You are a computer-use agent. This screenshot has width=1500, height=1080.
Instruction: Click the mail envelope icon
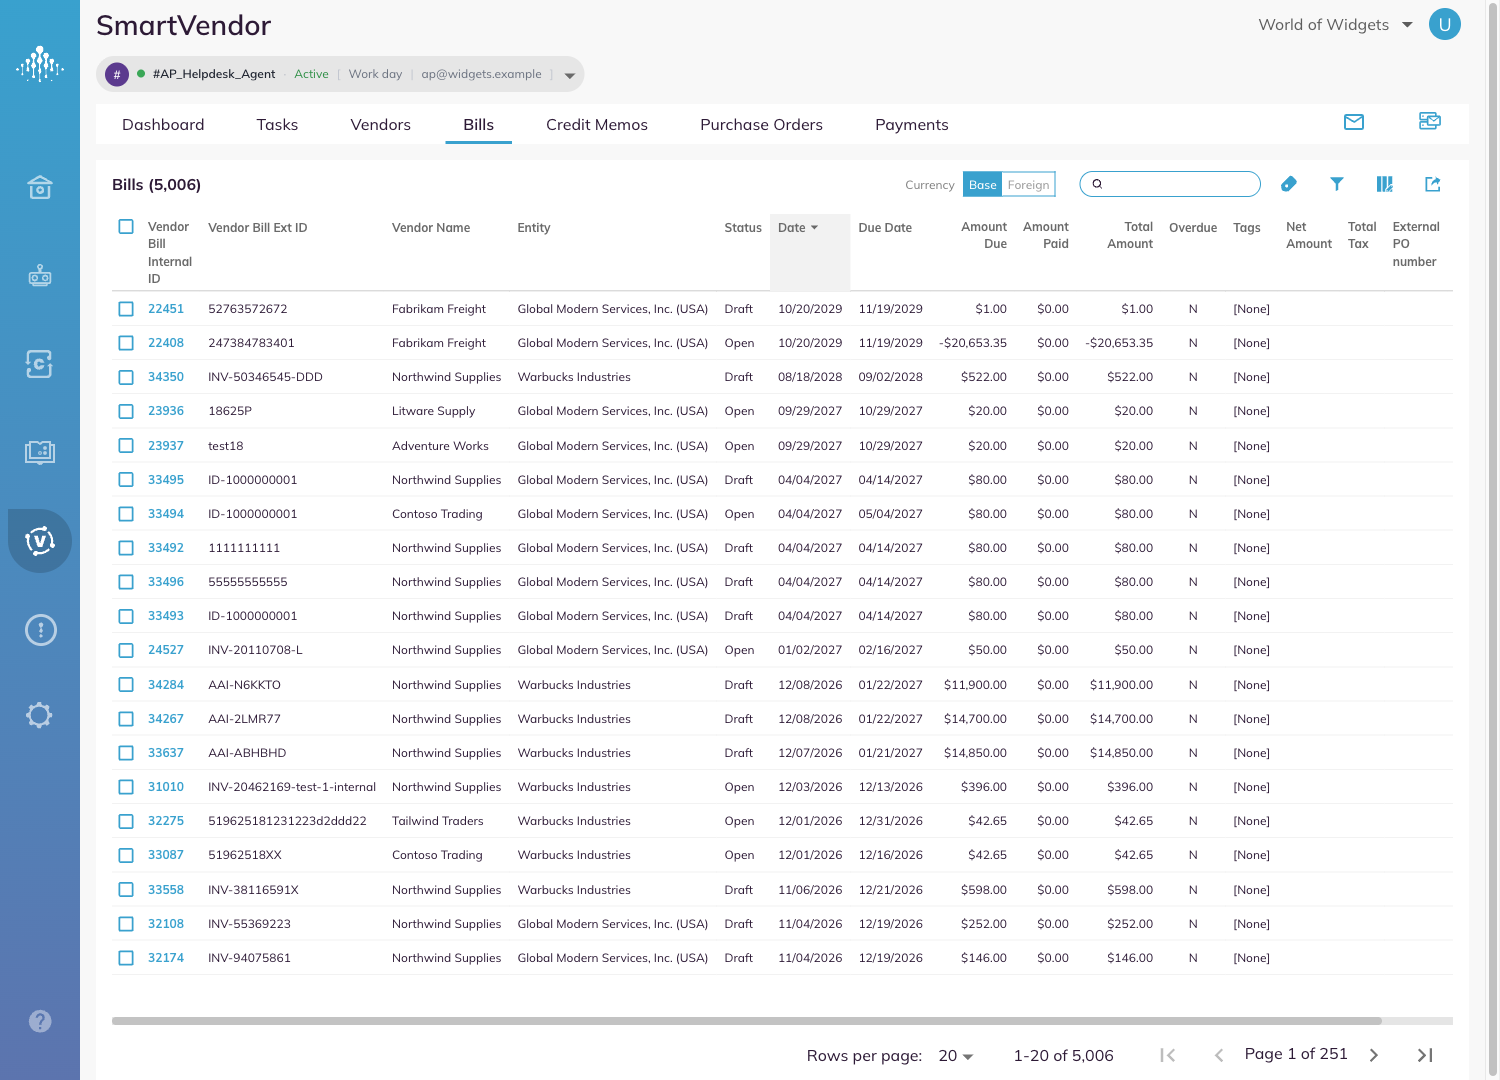[1354, 122]
